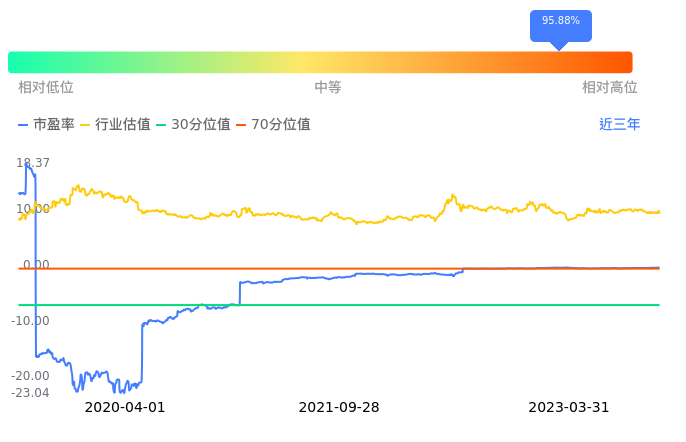Toggle the 市盈率 legend series

click(x=46, y=125)
